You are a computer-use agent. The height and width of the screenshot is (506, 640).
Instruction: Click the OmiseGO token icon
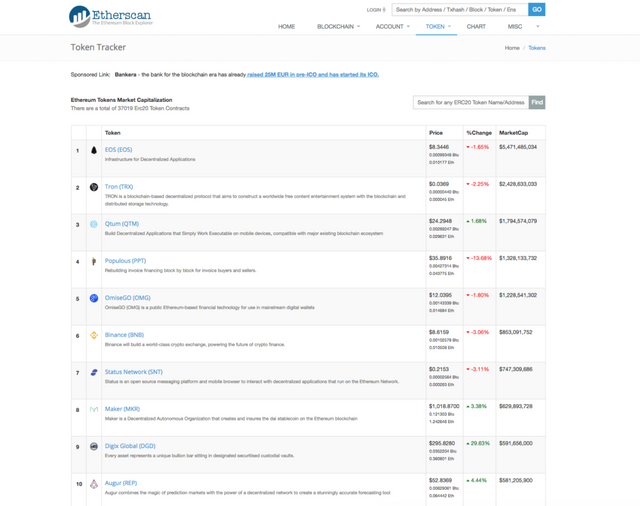(x=94, y=298)
